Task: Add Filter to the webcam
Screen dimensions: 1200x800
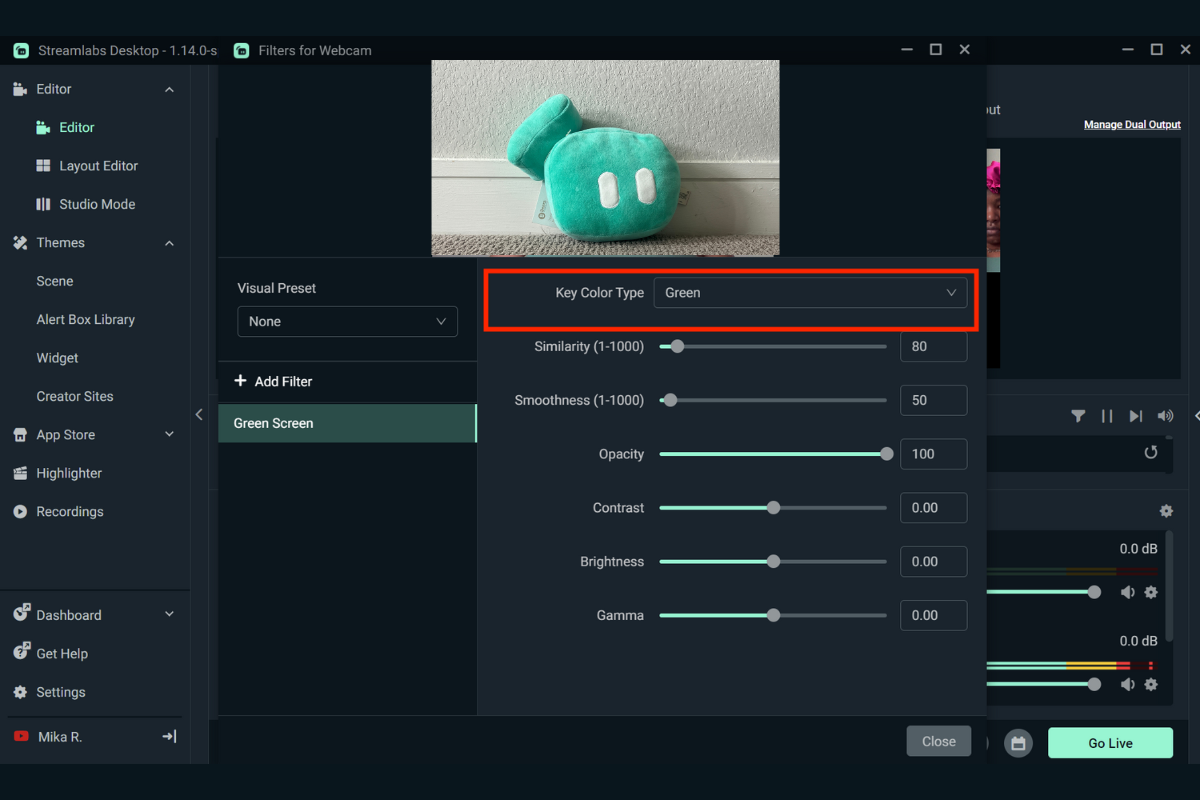Action: (x=272, y=381)
